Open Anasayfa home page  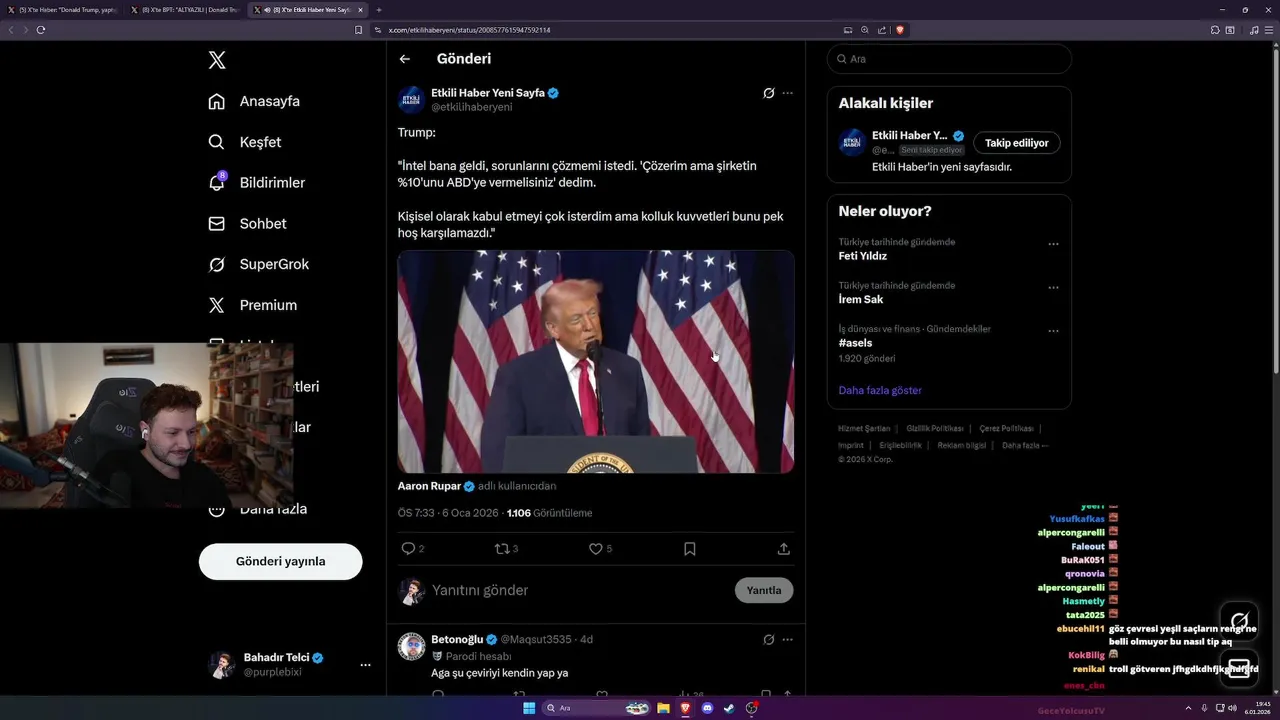(x=254, y=101)
